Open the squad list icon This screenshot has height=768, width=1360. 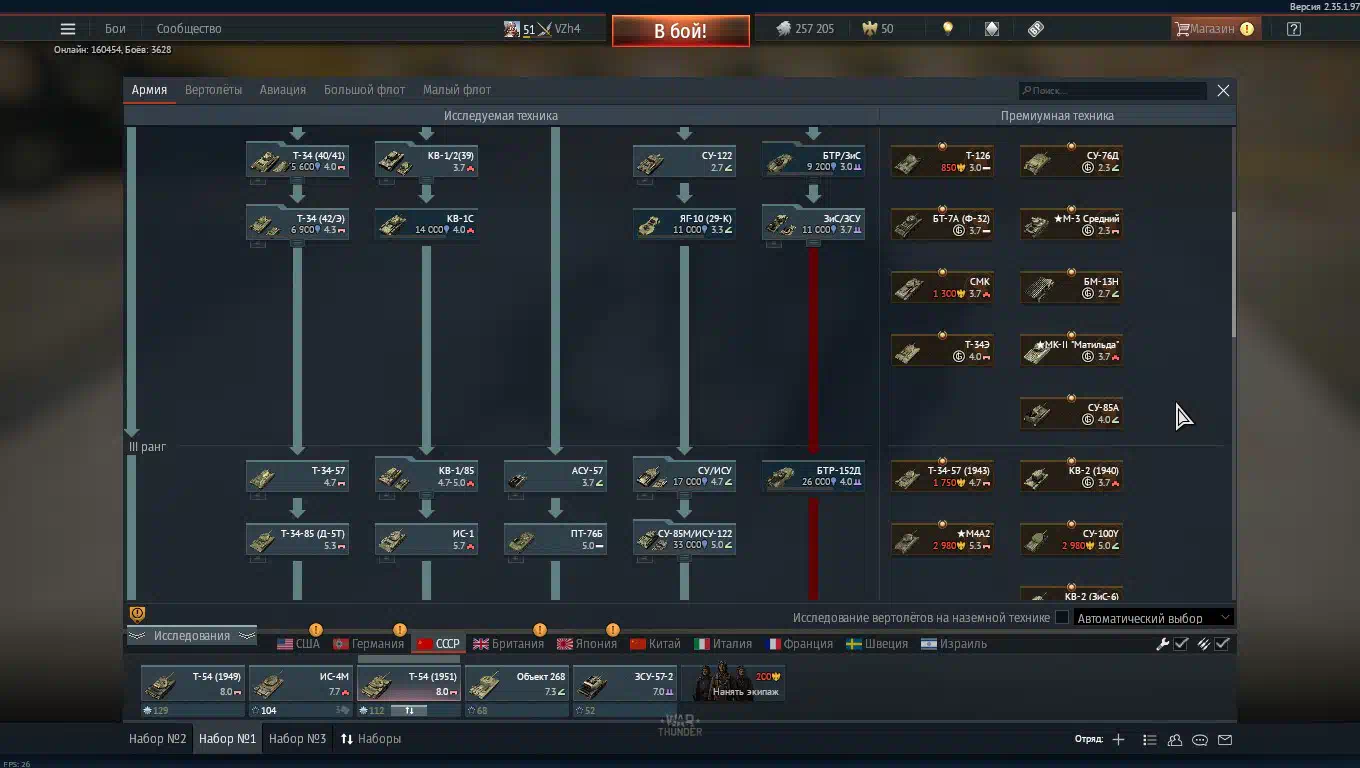pyautogui.click(x=1150, y=740)
